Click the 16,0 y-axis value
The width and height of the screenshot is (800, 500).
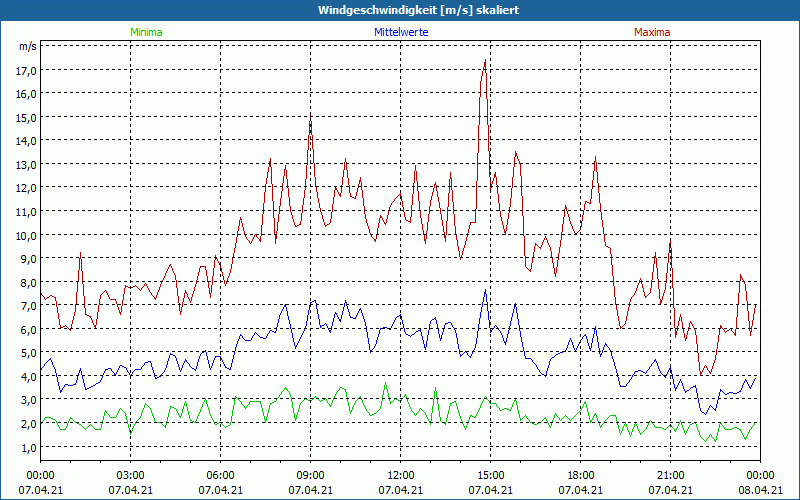click(x=26, y=94)
